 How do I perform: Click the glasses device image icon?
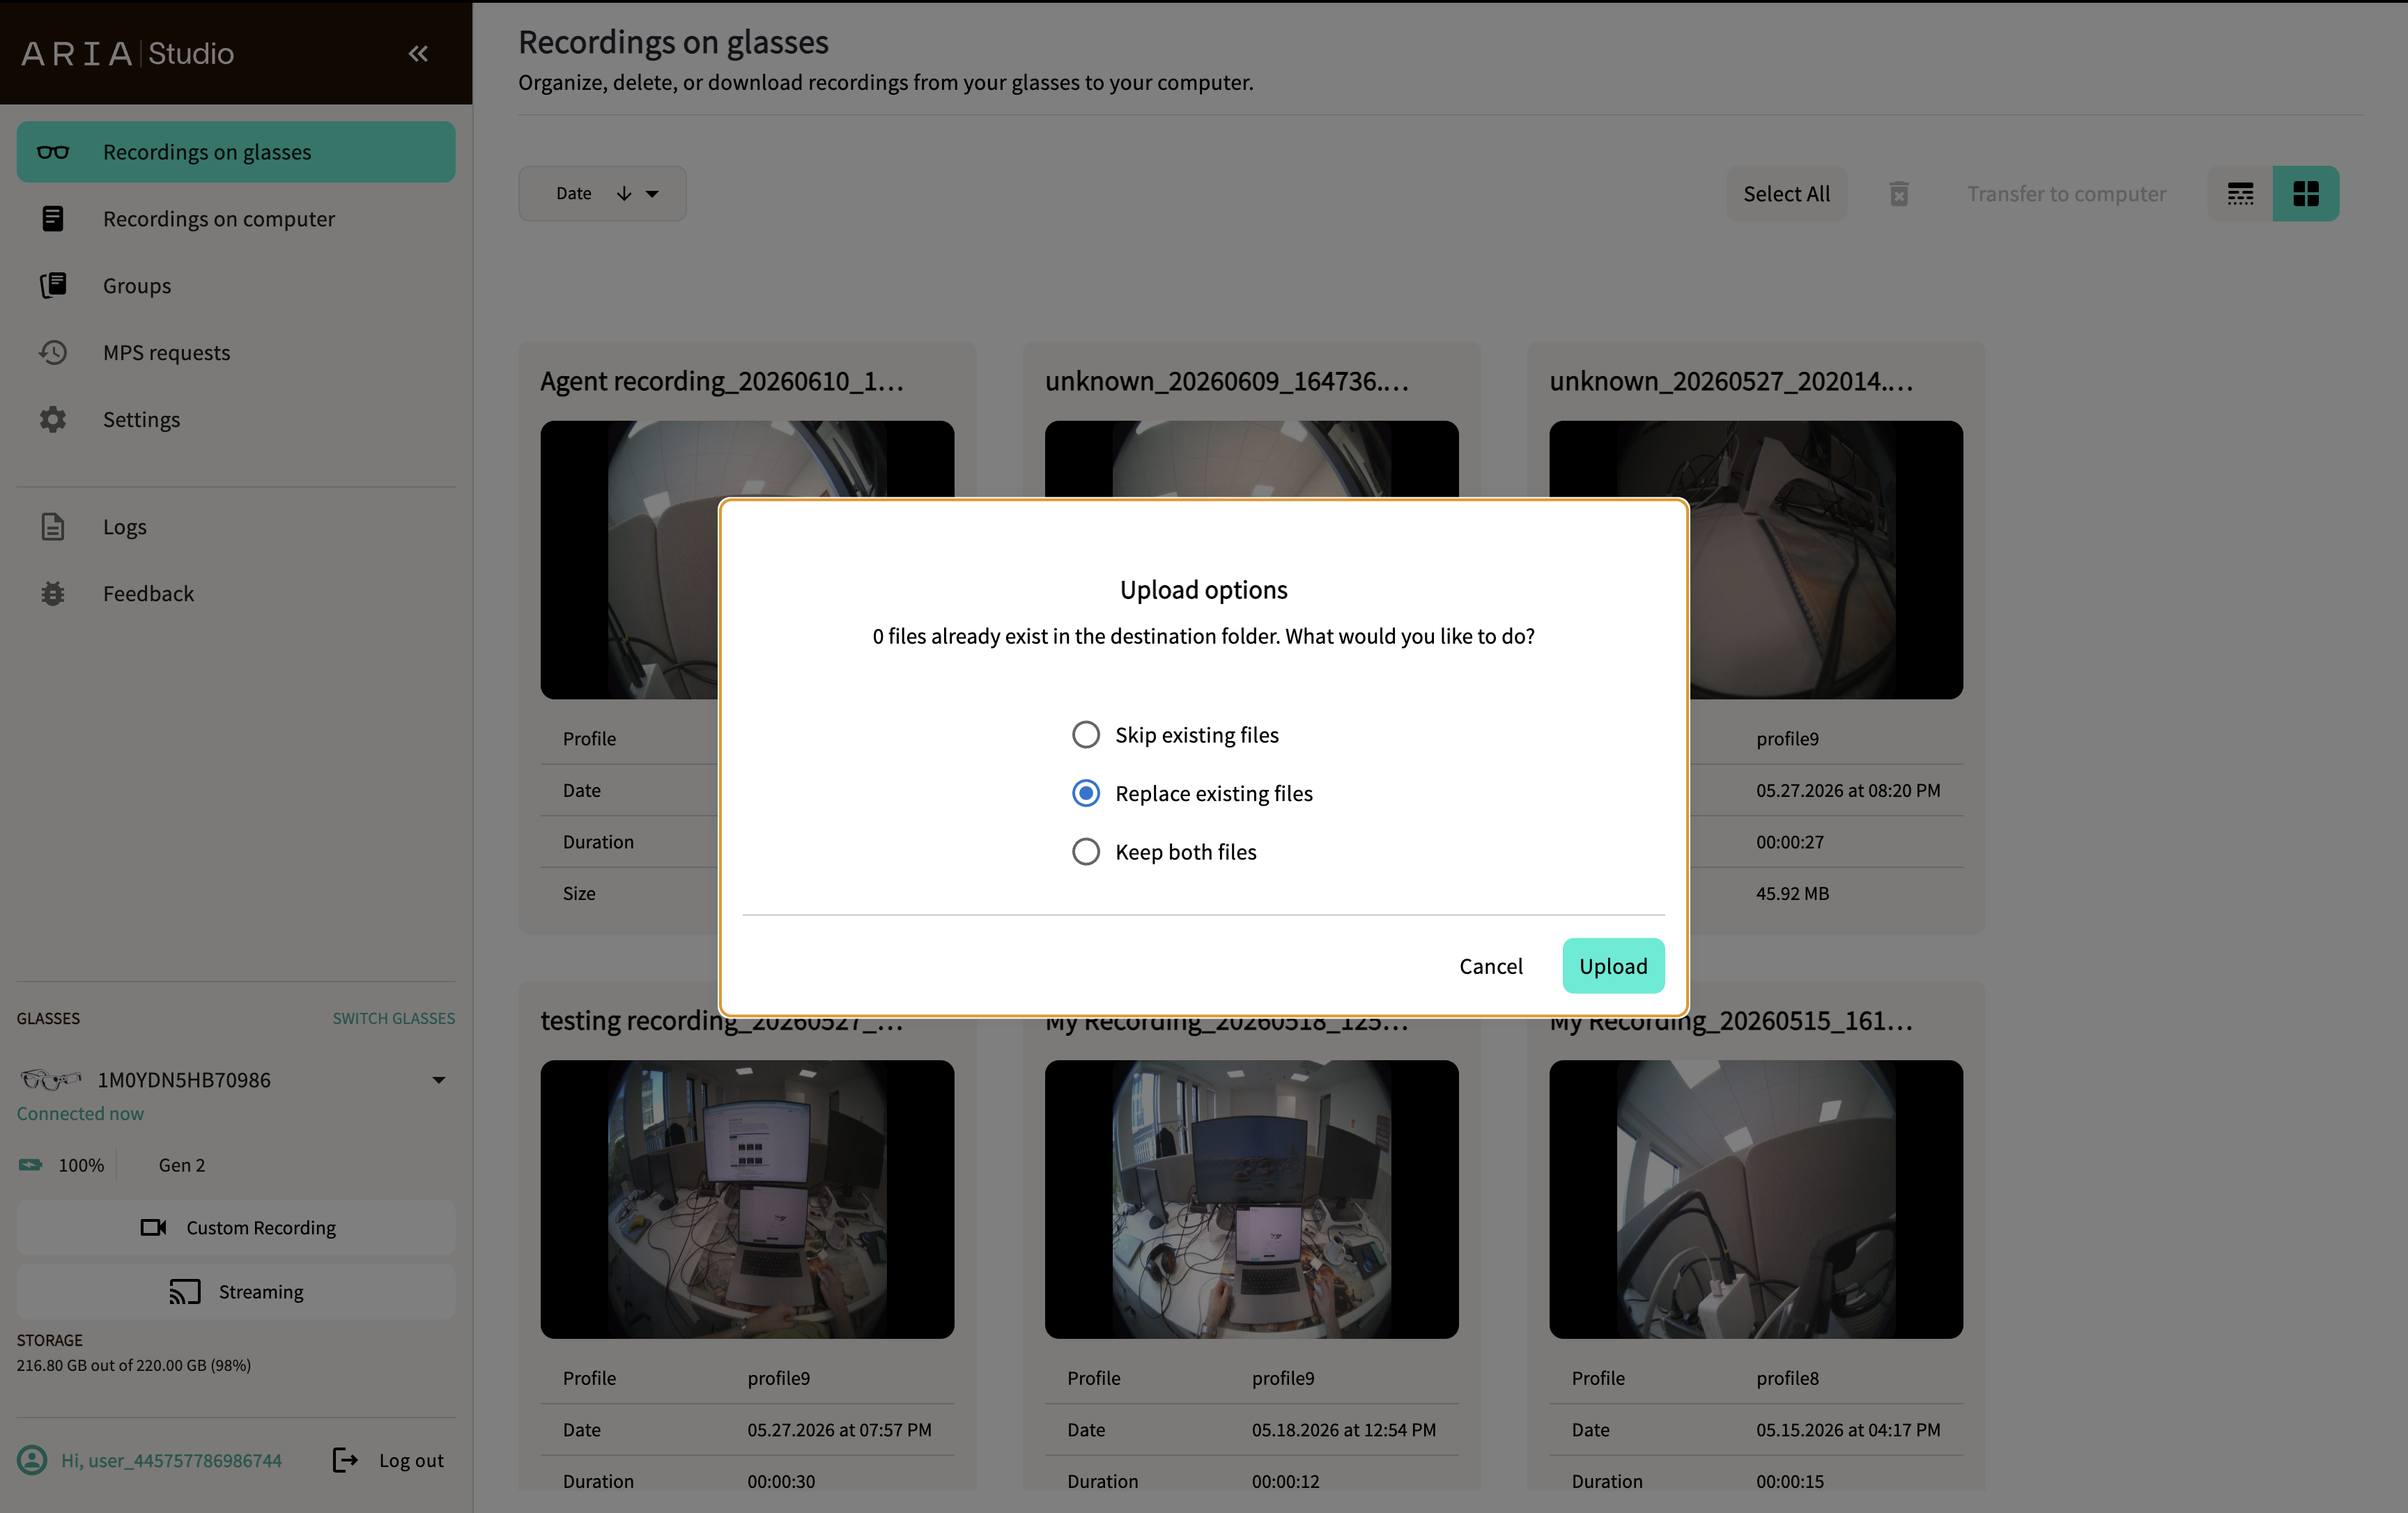(51, 1079)
